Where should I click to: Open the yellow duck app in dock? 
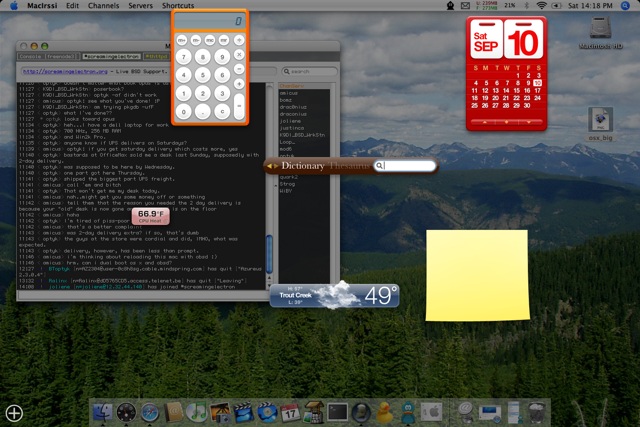coord(384,412)
